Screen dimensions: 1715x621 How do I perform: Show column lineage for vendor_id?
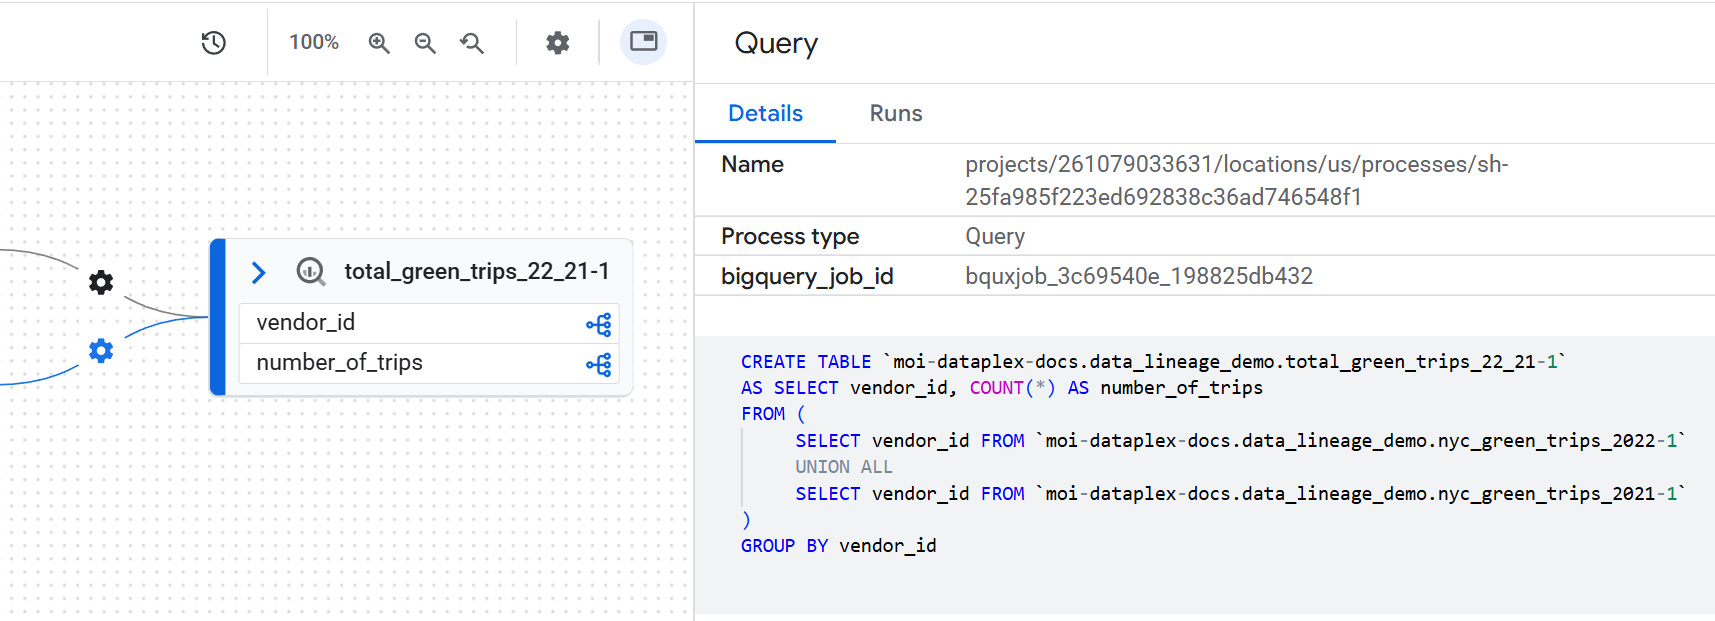pyautogui.click(x=598, y=324)
